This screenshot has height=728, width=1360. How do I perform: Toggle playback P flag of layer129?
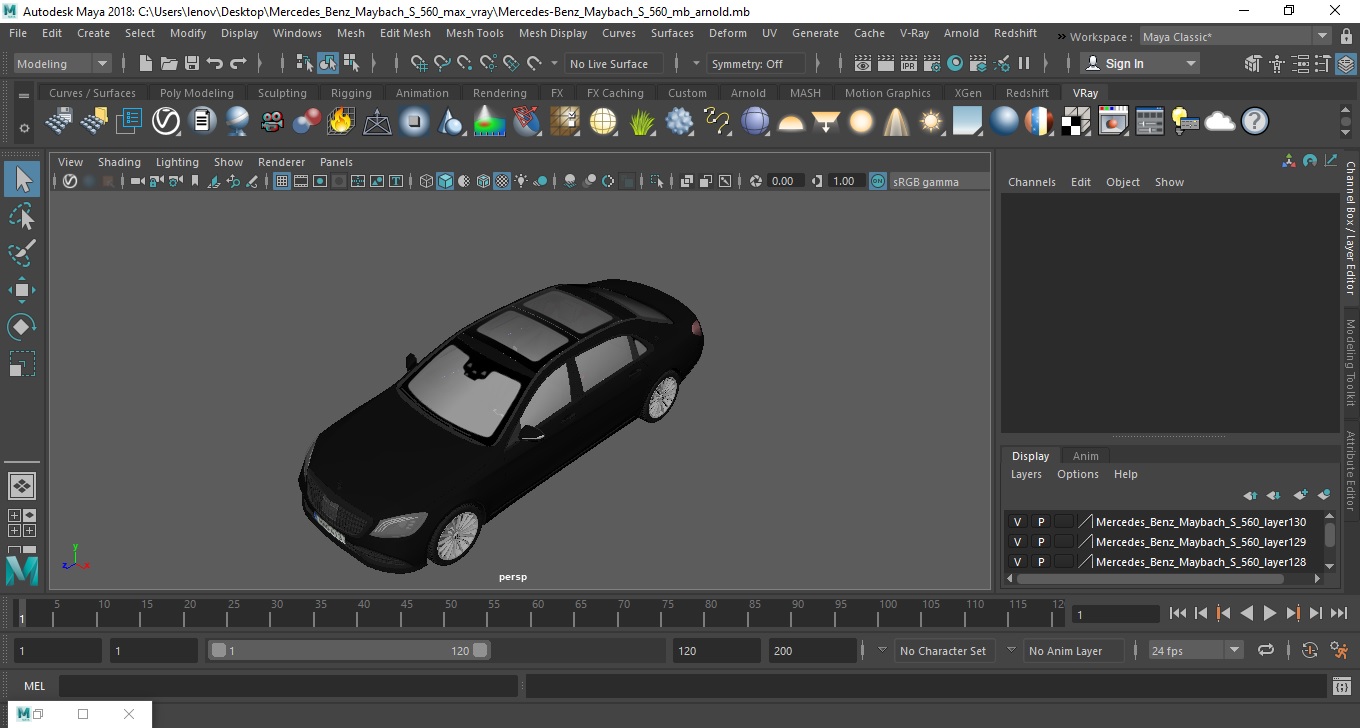(x=1041, y=542)
